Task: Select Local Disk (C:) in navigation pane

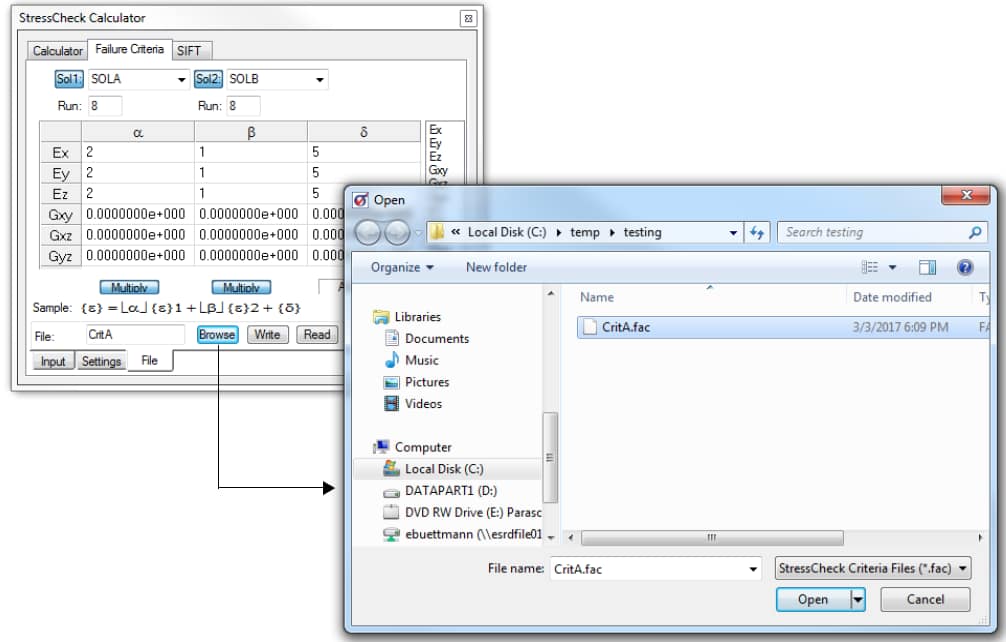Action: (444, 469)
